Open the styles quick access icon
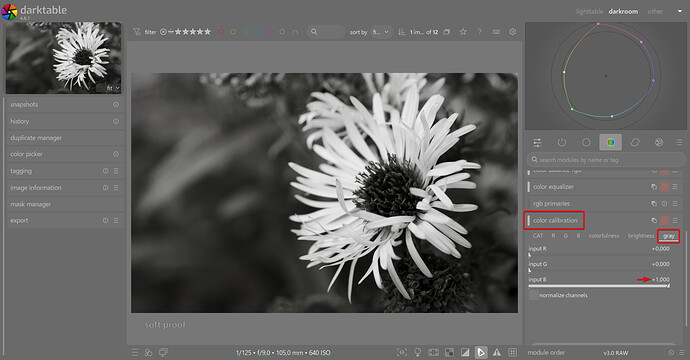This screenshot has width=690, height=360. click(148, 353)
